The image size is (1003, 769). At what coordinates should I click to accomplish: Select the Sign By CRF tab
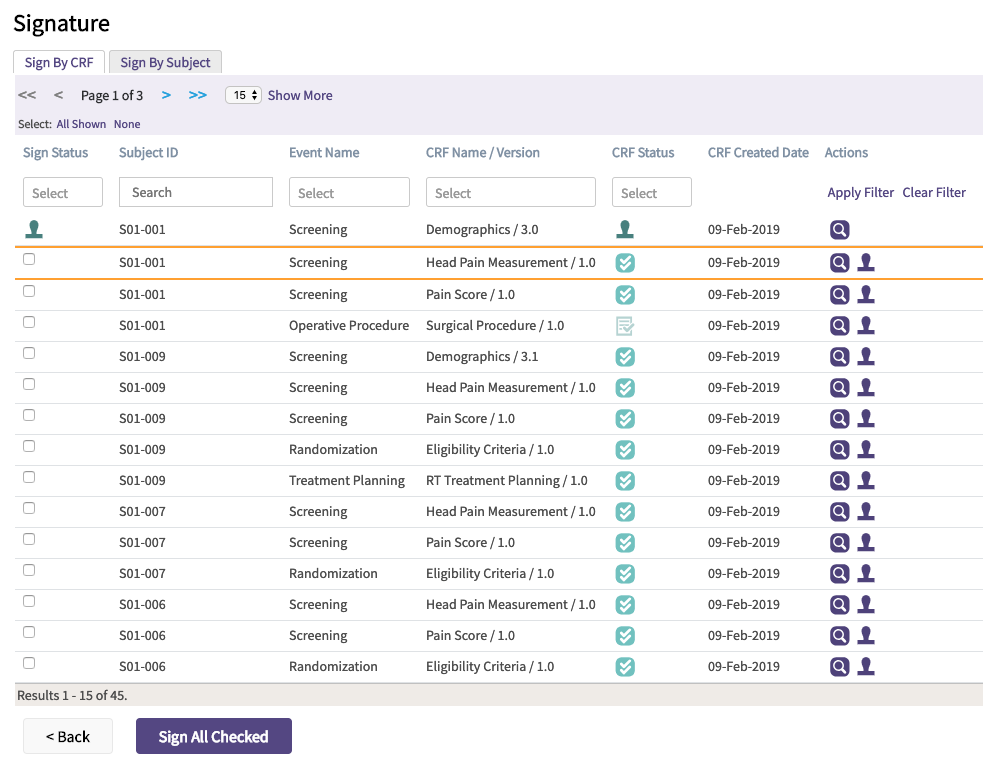pos(59,62)
